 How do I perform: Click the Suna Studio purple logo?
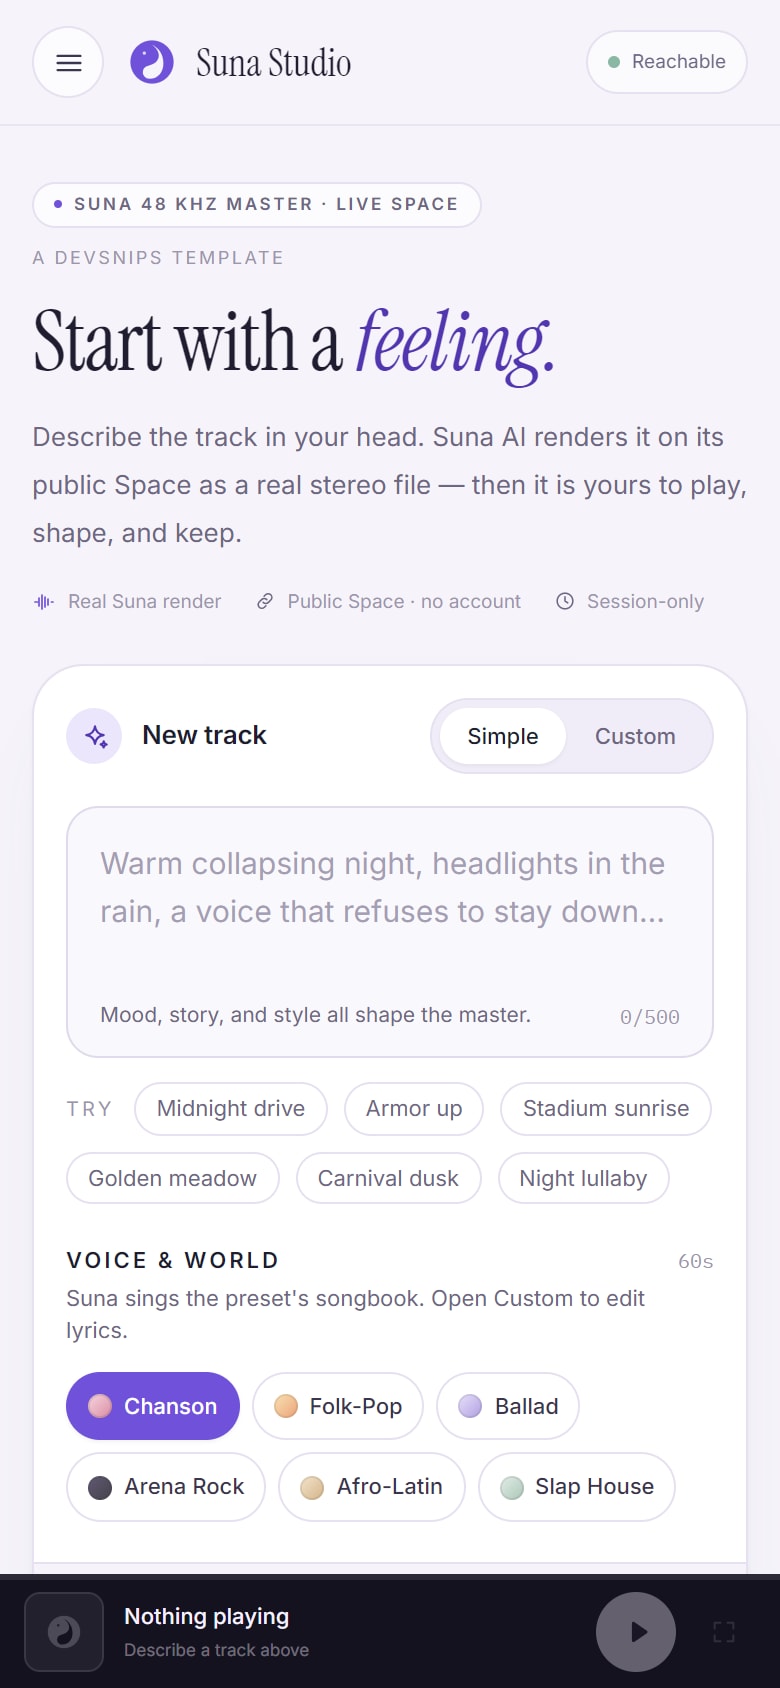(x=152, y=62)
